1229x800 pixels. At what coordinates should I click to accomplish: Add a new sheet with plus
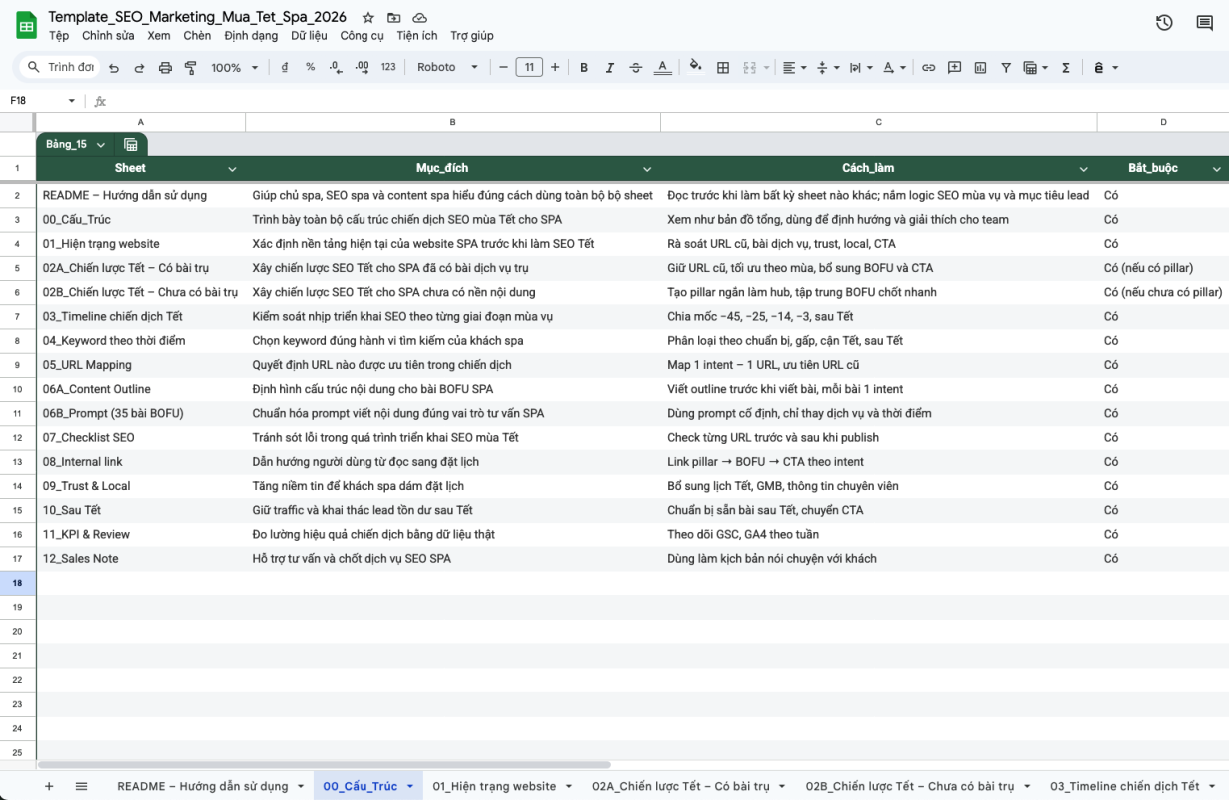[49, 786]
